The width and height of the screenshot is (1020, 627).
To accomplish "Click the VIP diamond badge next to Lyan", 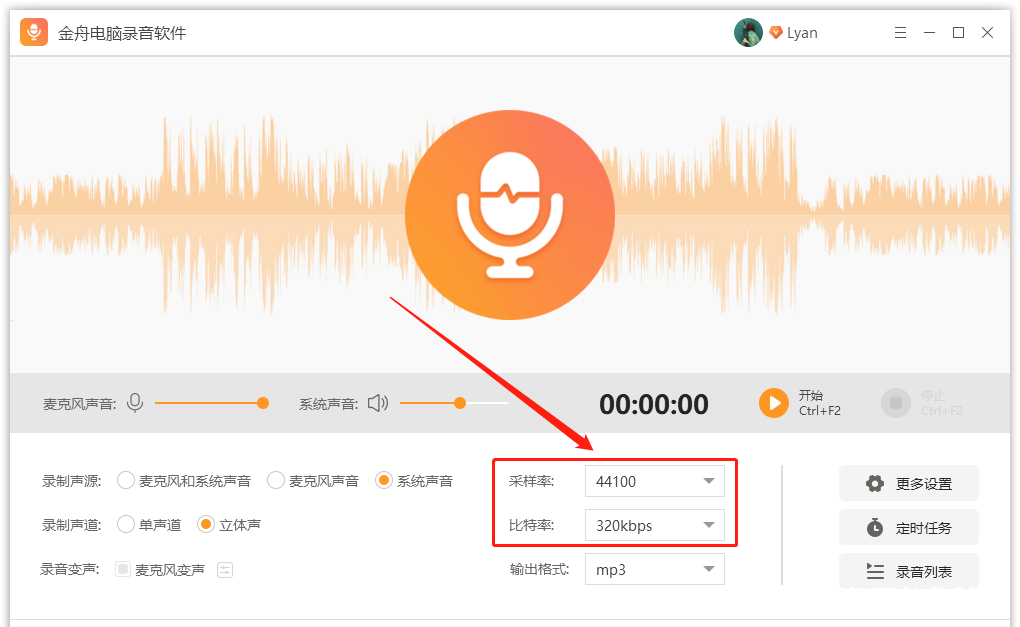I will click(x=775, y=33).
